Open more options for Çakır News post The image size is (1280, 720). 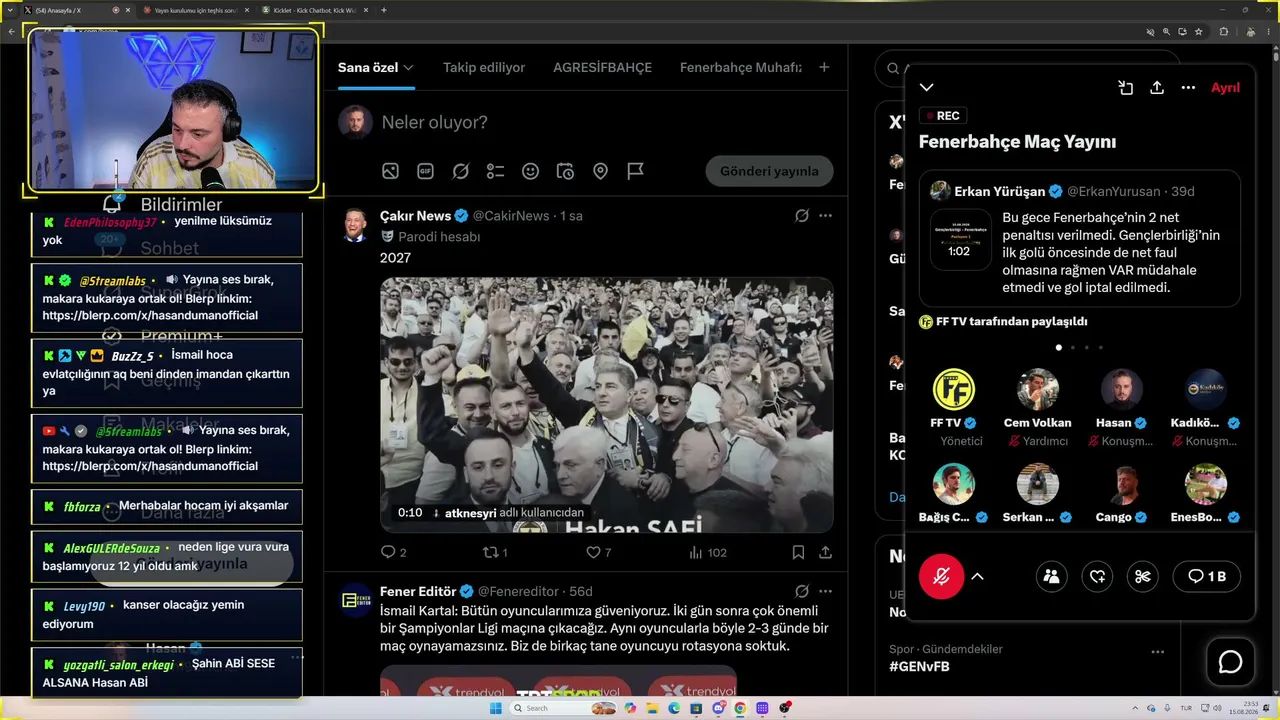click(825, 216)
